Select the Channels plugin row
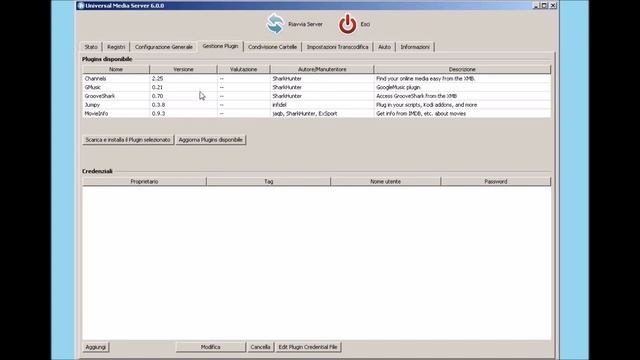The image size is (640, 360). pyautogui.click(x=316, y=78)
